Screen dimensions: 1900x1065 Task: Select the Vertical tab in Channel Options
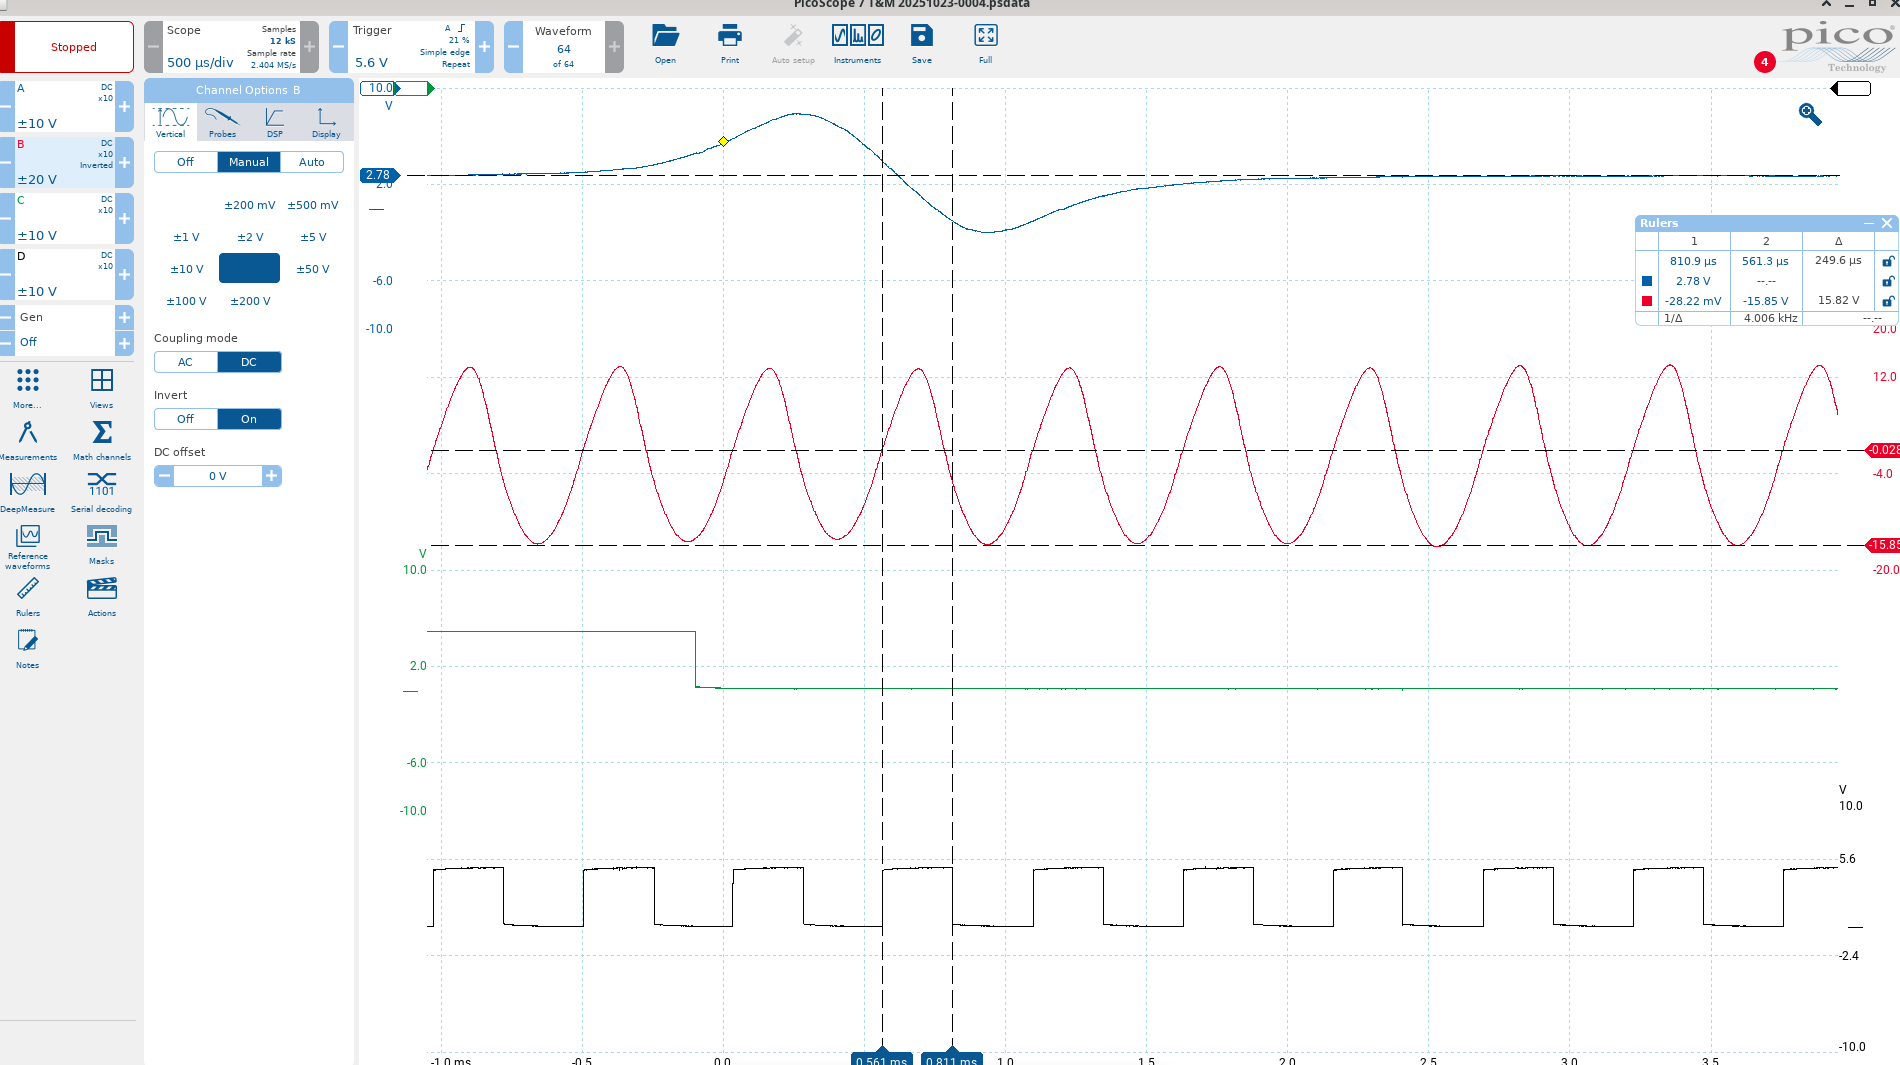(171, 122)
